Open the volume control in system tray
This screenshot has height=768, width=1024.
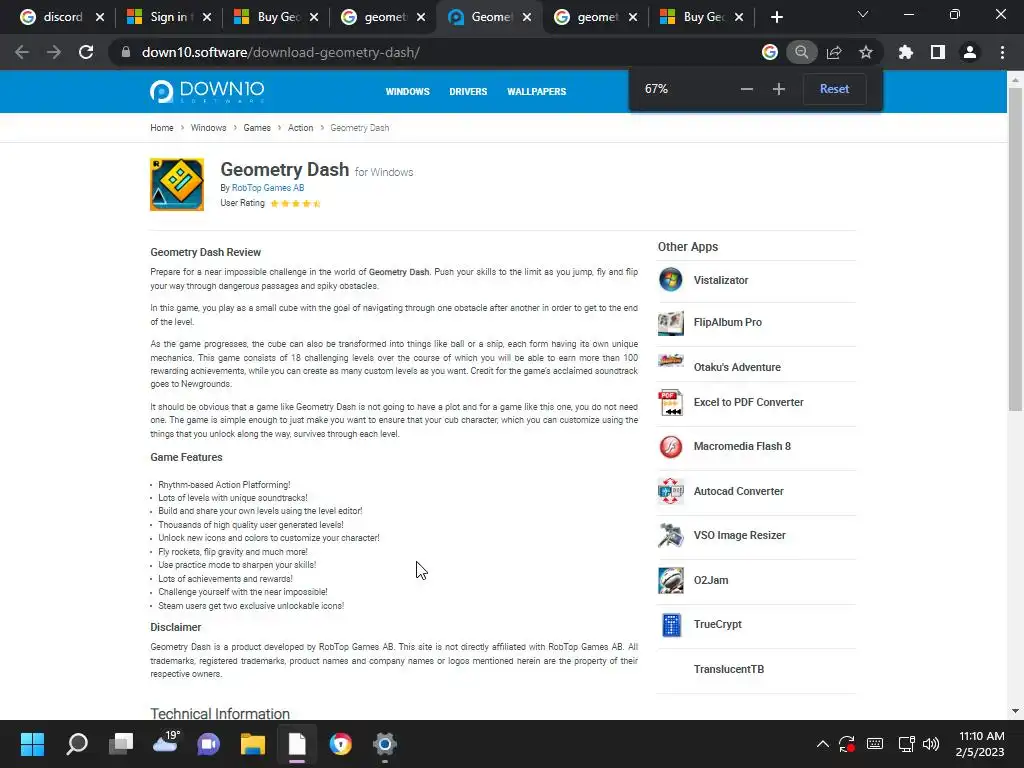coord(931,744)
